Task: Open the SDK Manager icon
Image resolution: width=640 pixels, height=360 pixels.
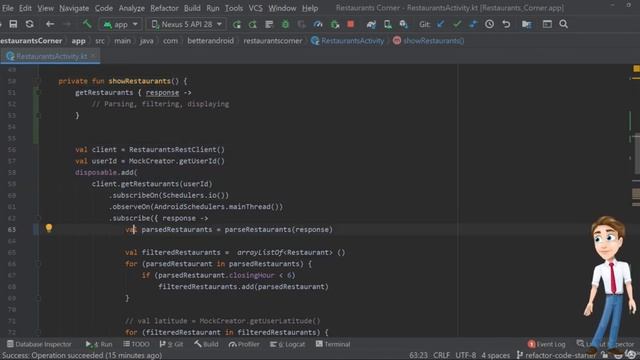Action: pos(404,24)
